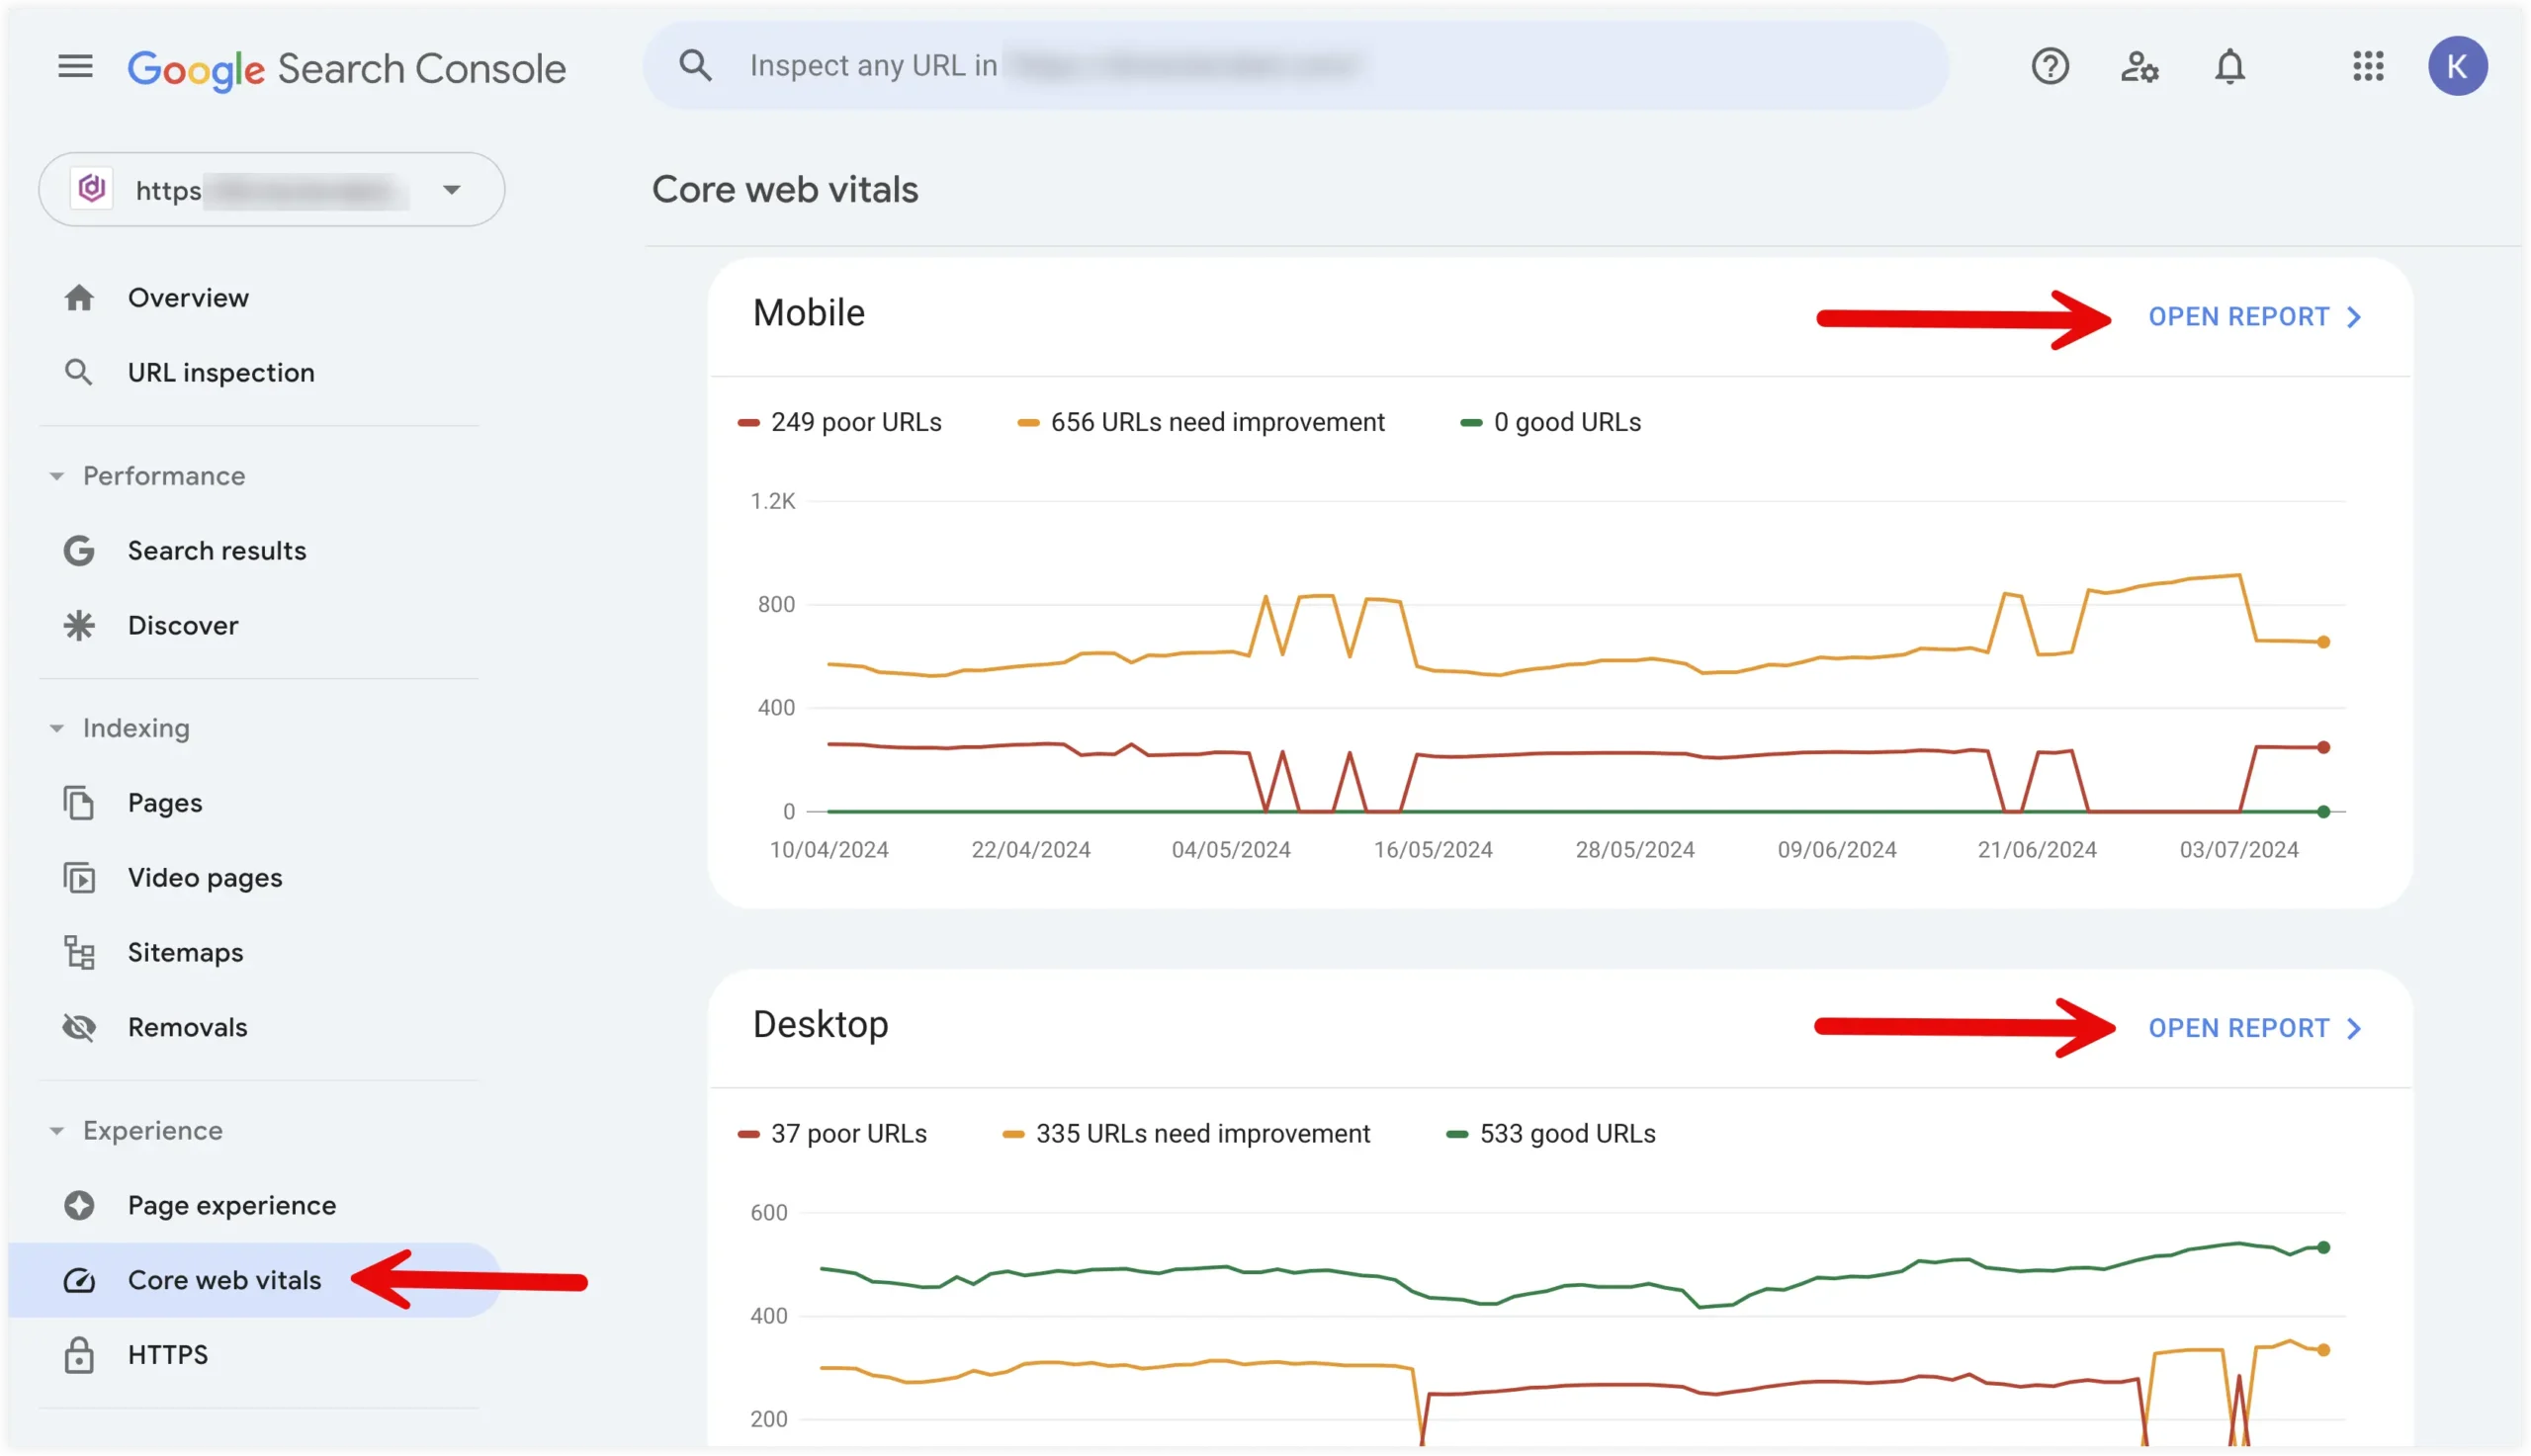Click the 16/05/2024 axis date label

pyautogui.click(x=1432, y=850)
